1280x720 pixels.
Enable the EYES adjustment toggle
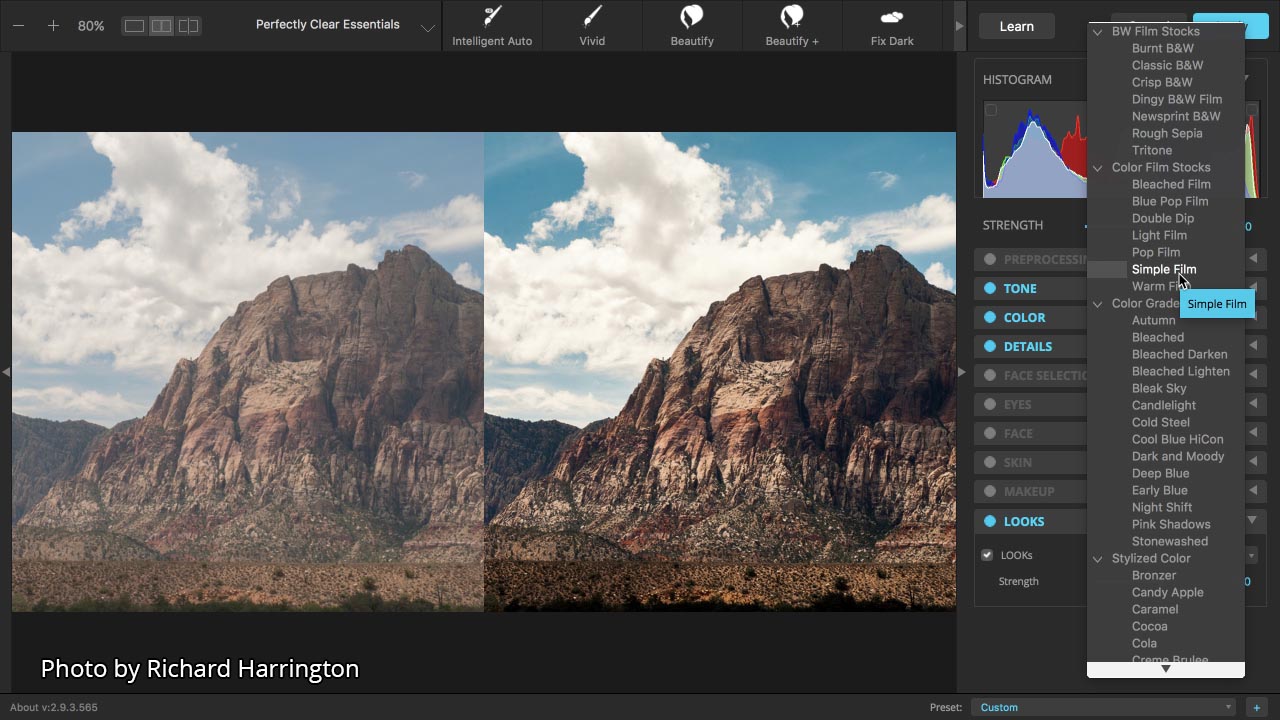[990, 404]
